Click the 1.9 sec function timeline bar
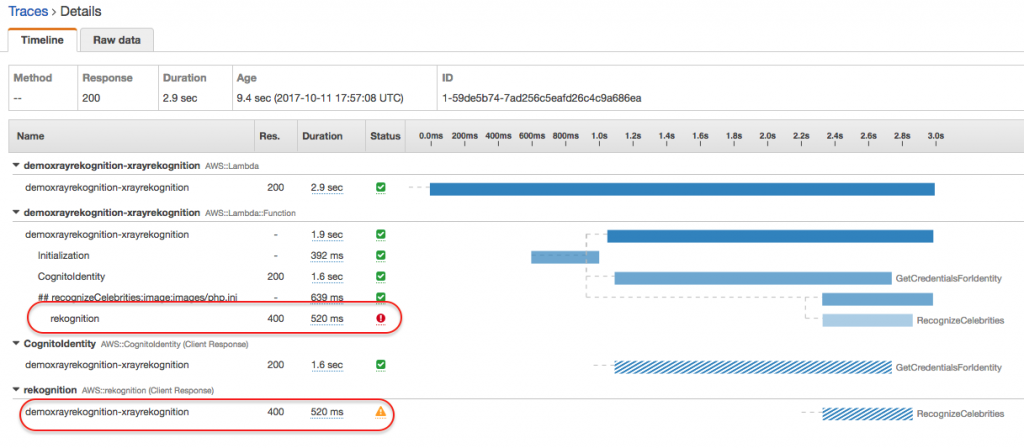The image size is (1024, 448). tap(771, 236)
